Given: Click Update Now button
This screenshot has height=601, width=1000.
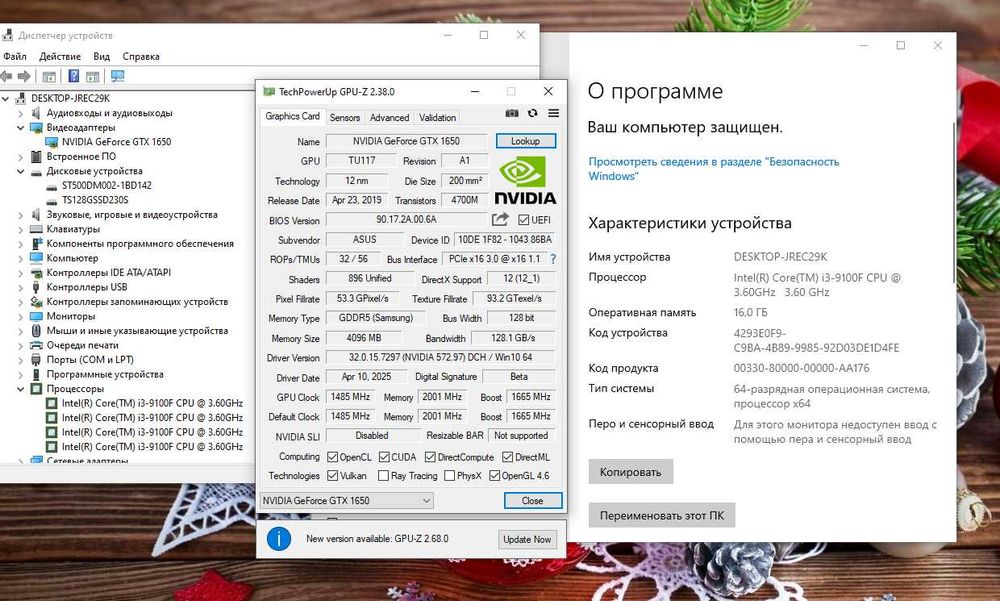Looking at the screenshot, I should pyautogui.click(x=527, y=539).
